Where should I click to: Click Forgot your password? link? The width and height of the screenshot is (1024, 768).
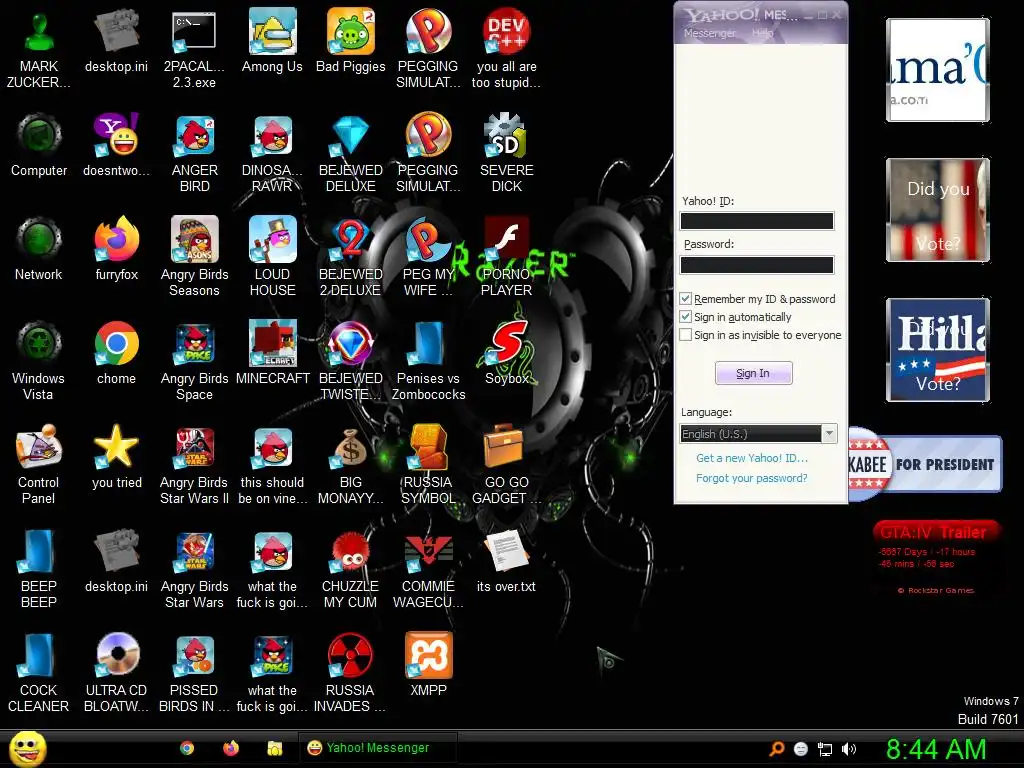752,478
